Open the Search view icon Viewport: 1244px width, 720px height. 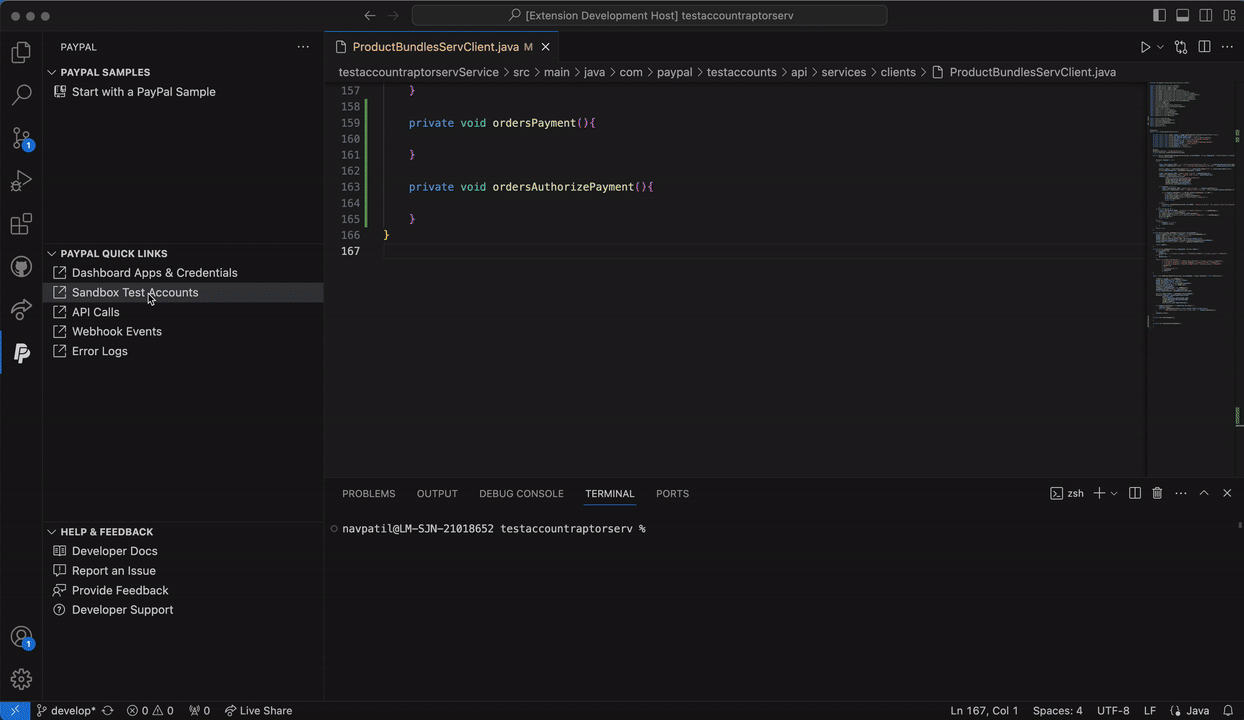tap(21, 96)
